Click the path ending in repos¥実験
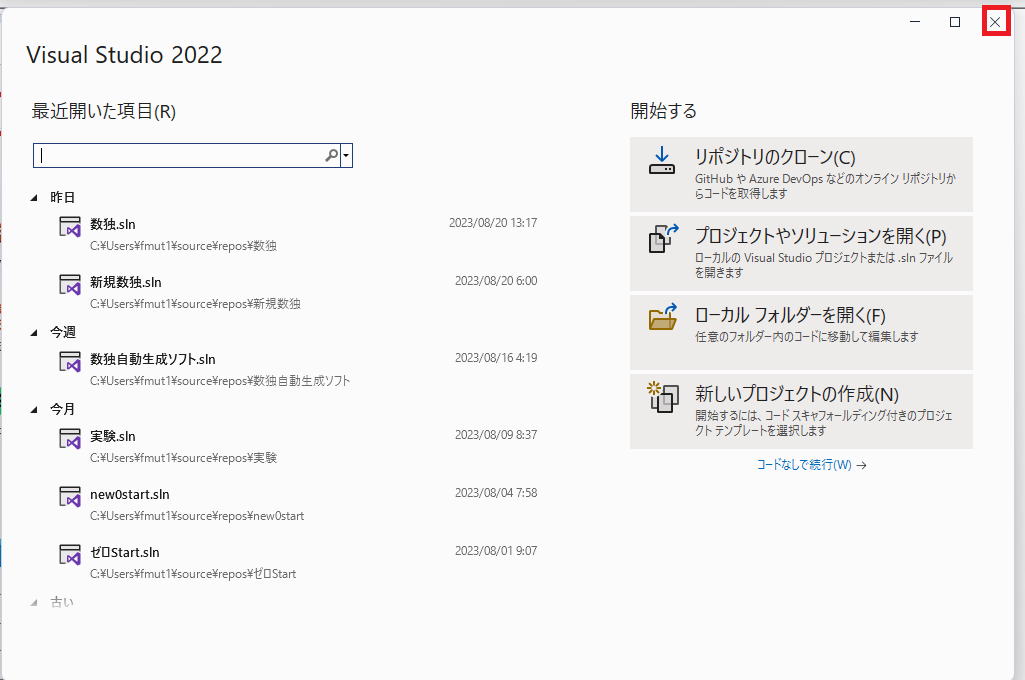This screenshot has height=680, width=1025. [x=184, y=458]
